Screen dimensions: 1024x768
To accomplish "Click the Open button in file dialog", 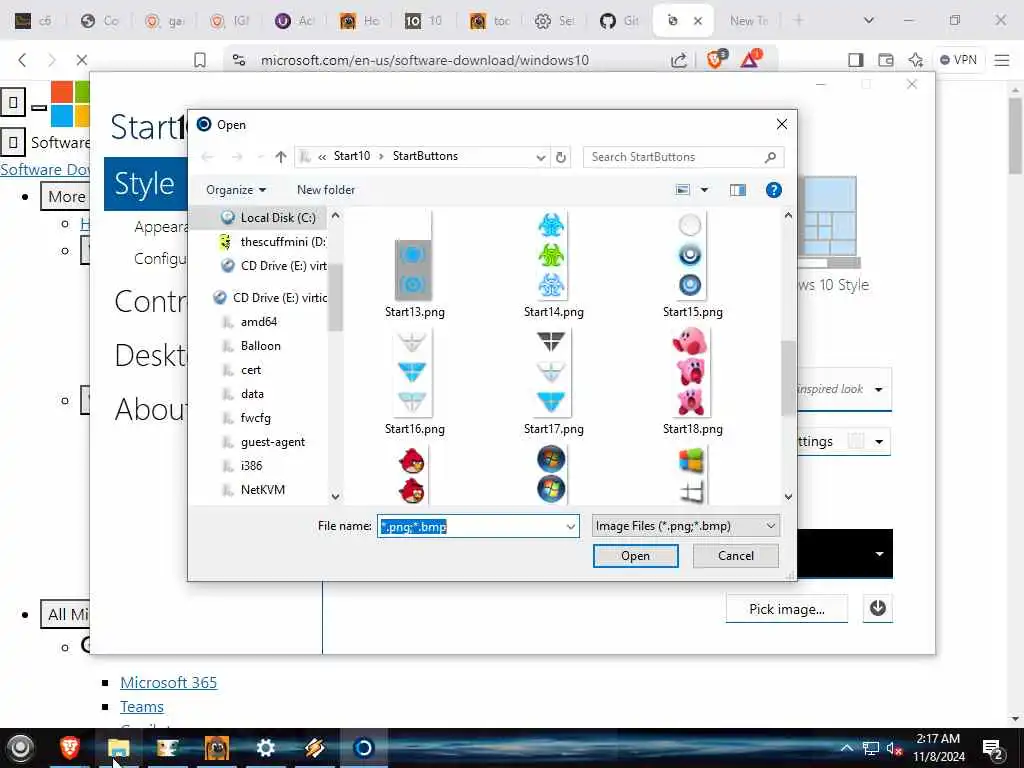I will pyautogui.click(x=635, y=556).
